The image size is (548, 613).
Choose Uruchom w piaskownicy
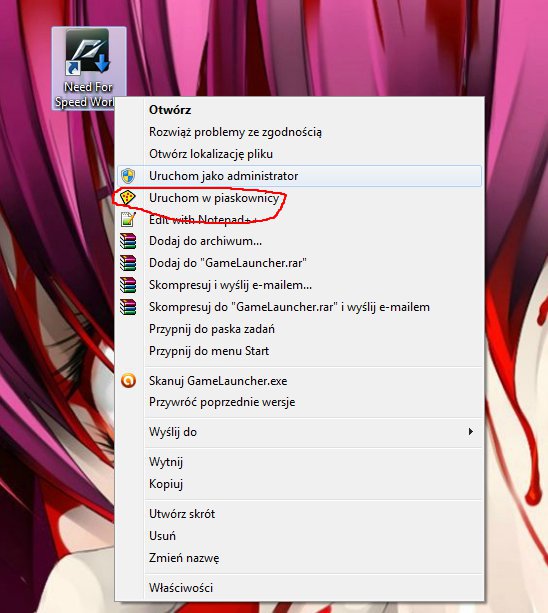[x=299, y=198]
